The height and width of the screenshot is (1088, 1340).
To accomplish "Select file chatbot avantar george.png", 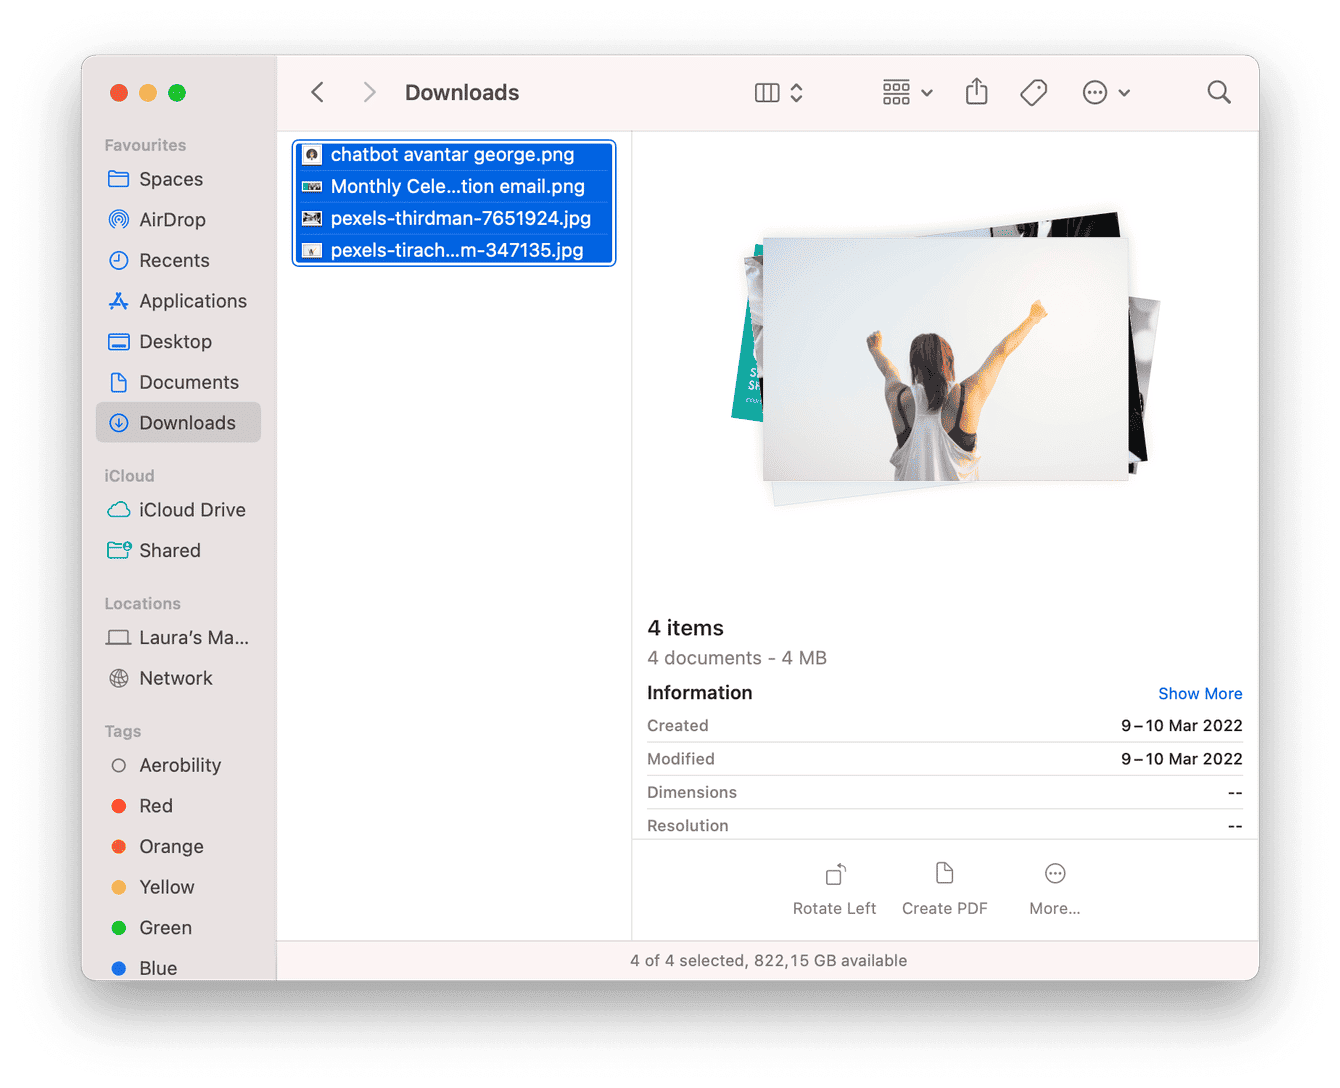I will (x=452, y=155).
